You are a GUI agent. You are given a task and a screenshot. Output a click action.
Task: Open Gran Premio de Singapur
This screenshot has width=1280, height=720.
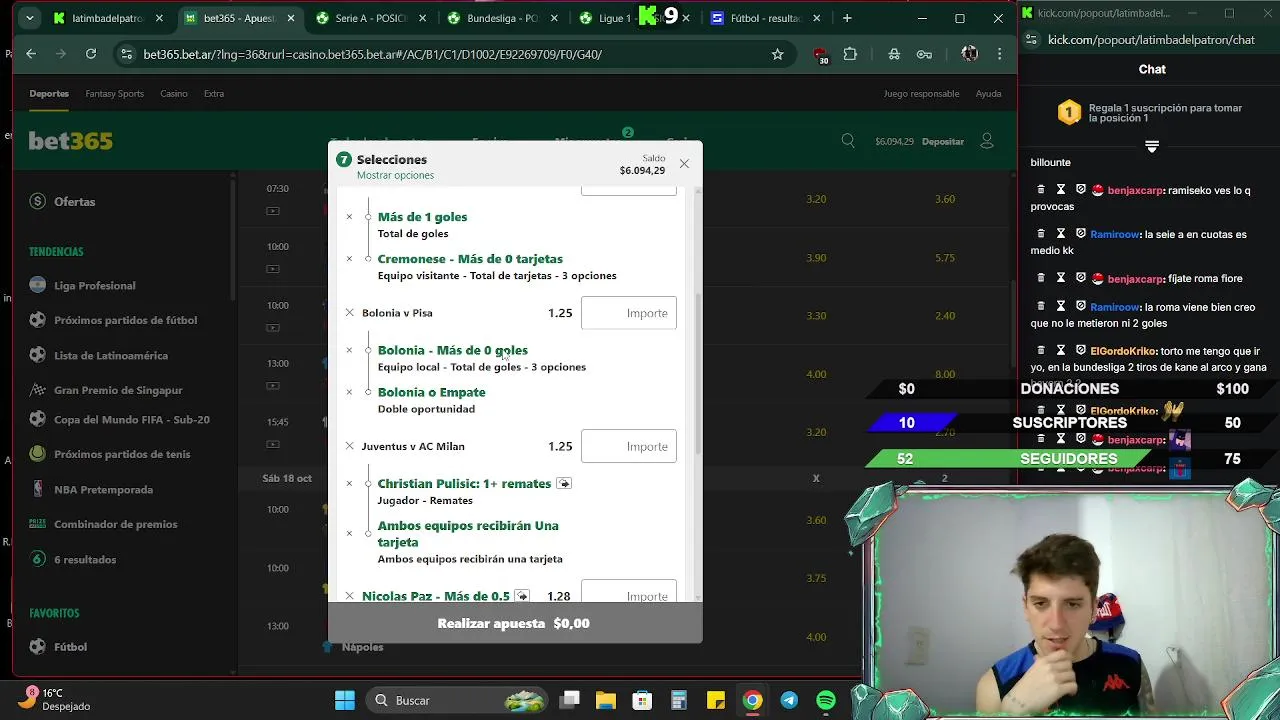(x=118, y=390)
